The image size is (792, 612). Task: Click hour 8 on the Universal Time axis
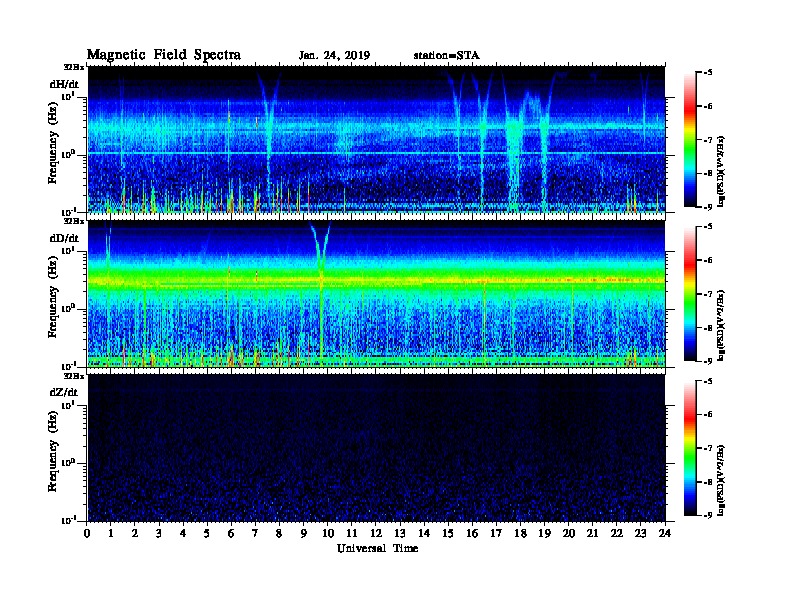tap(279, 534)
